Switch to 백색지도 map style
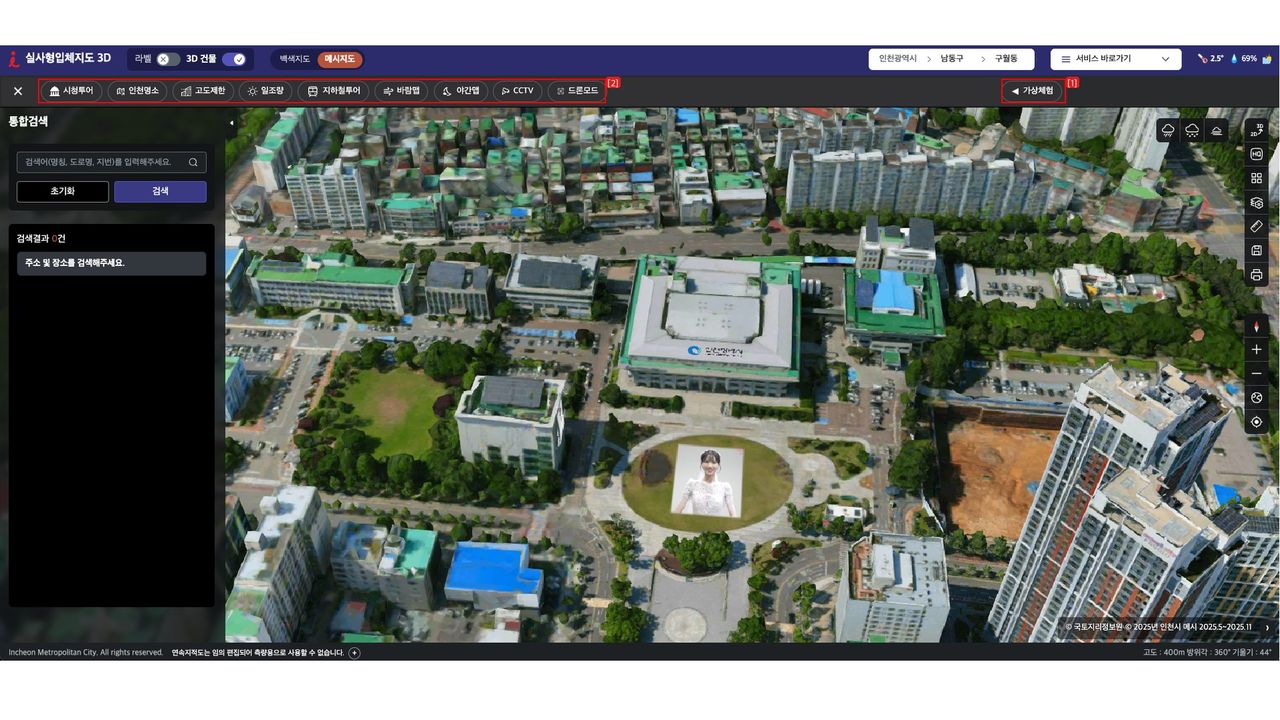Viewport: 1280px width, 720px height. (x=295, y=59)
